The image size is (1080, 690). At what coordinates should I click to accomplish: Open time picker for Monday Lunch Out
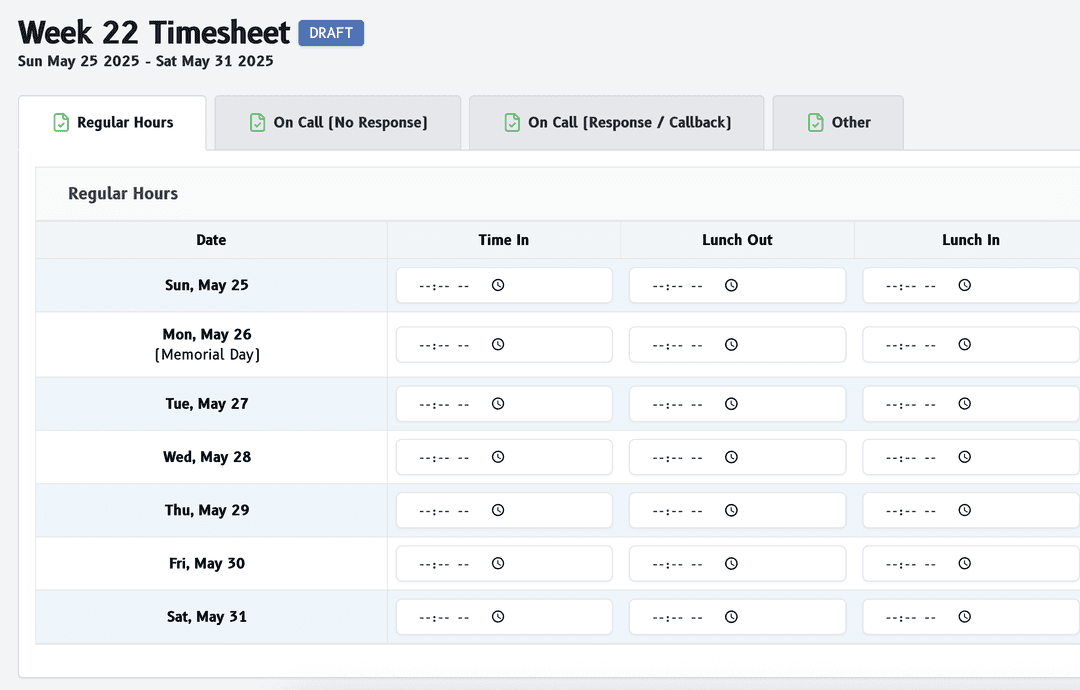pyautogui.click(x=731, y=345)
